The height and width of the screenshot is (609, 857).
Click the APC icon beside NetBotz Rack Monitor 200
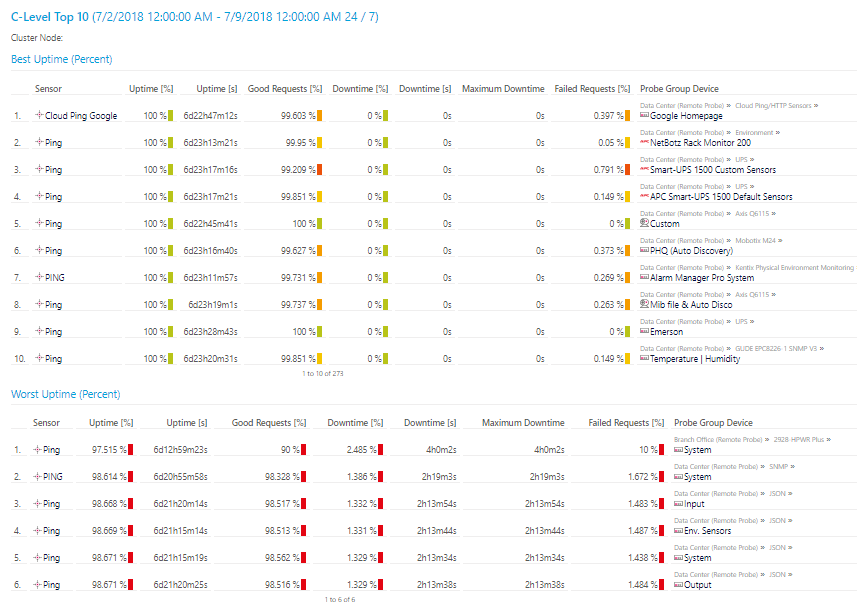click(x=644, y=142)
